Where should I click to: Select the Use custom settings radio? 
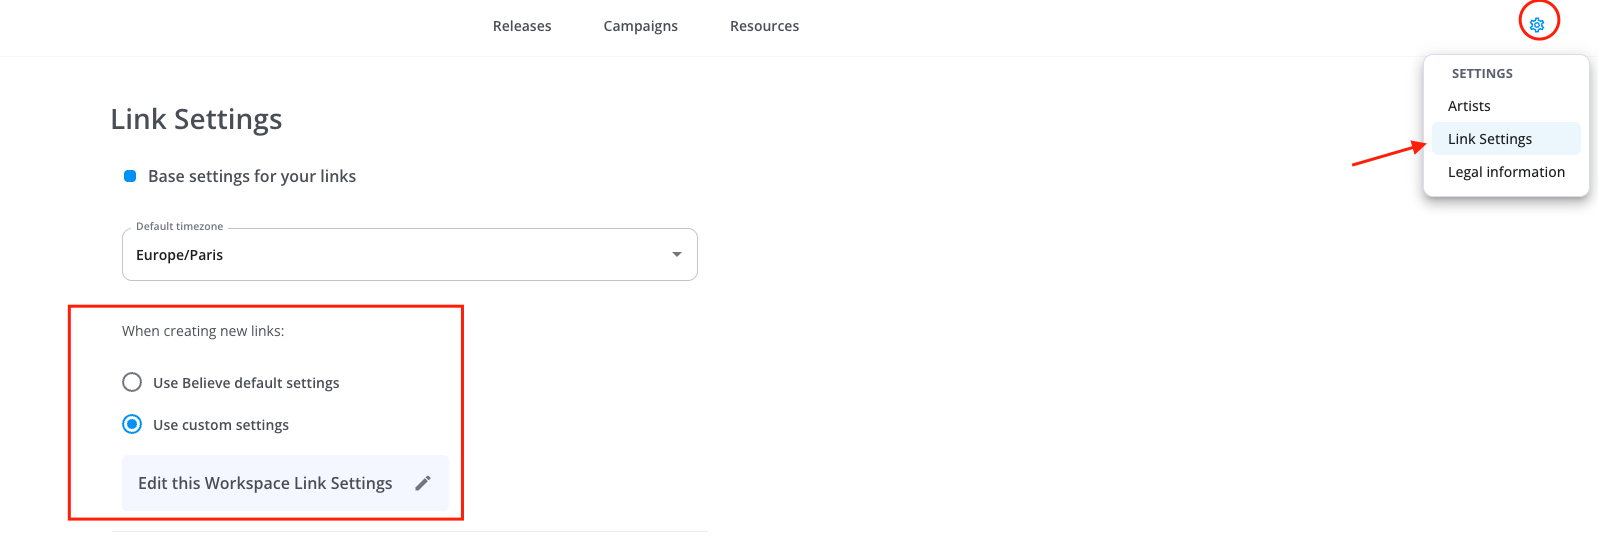click(x=132, y=424)
